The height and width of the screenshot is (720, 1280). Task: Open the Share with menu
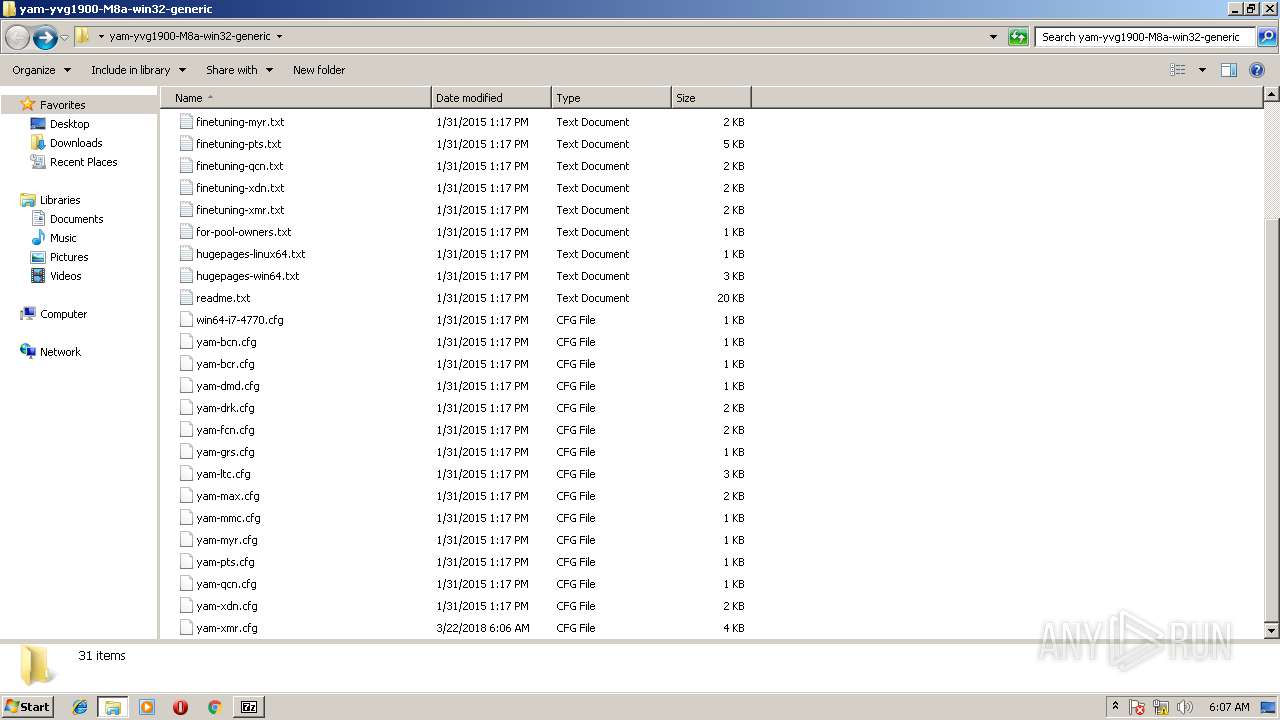[x=239, y=70]
